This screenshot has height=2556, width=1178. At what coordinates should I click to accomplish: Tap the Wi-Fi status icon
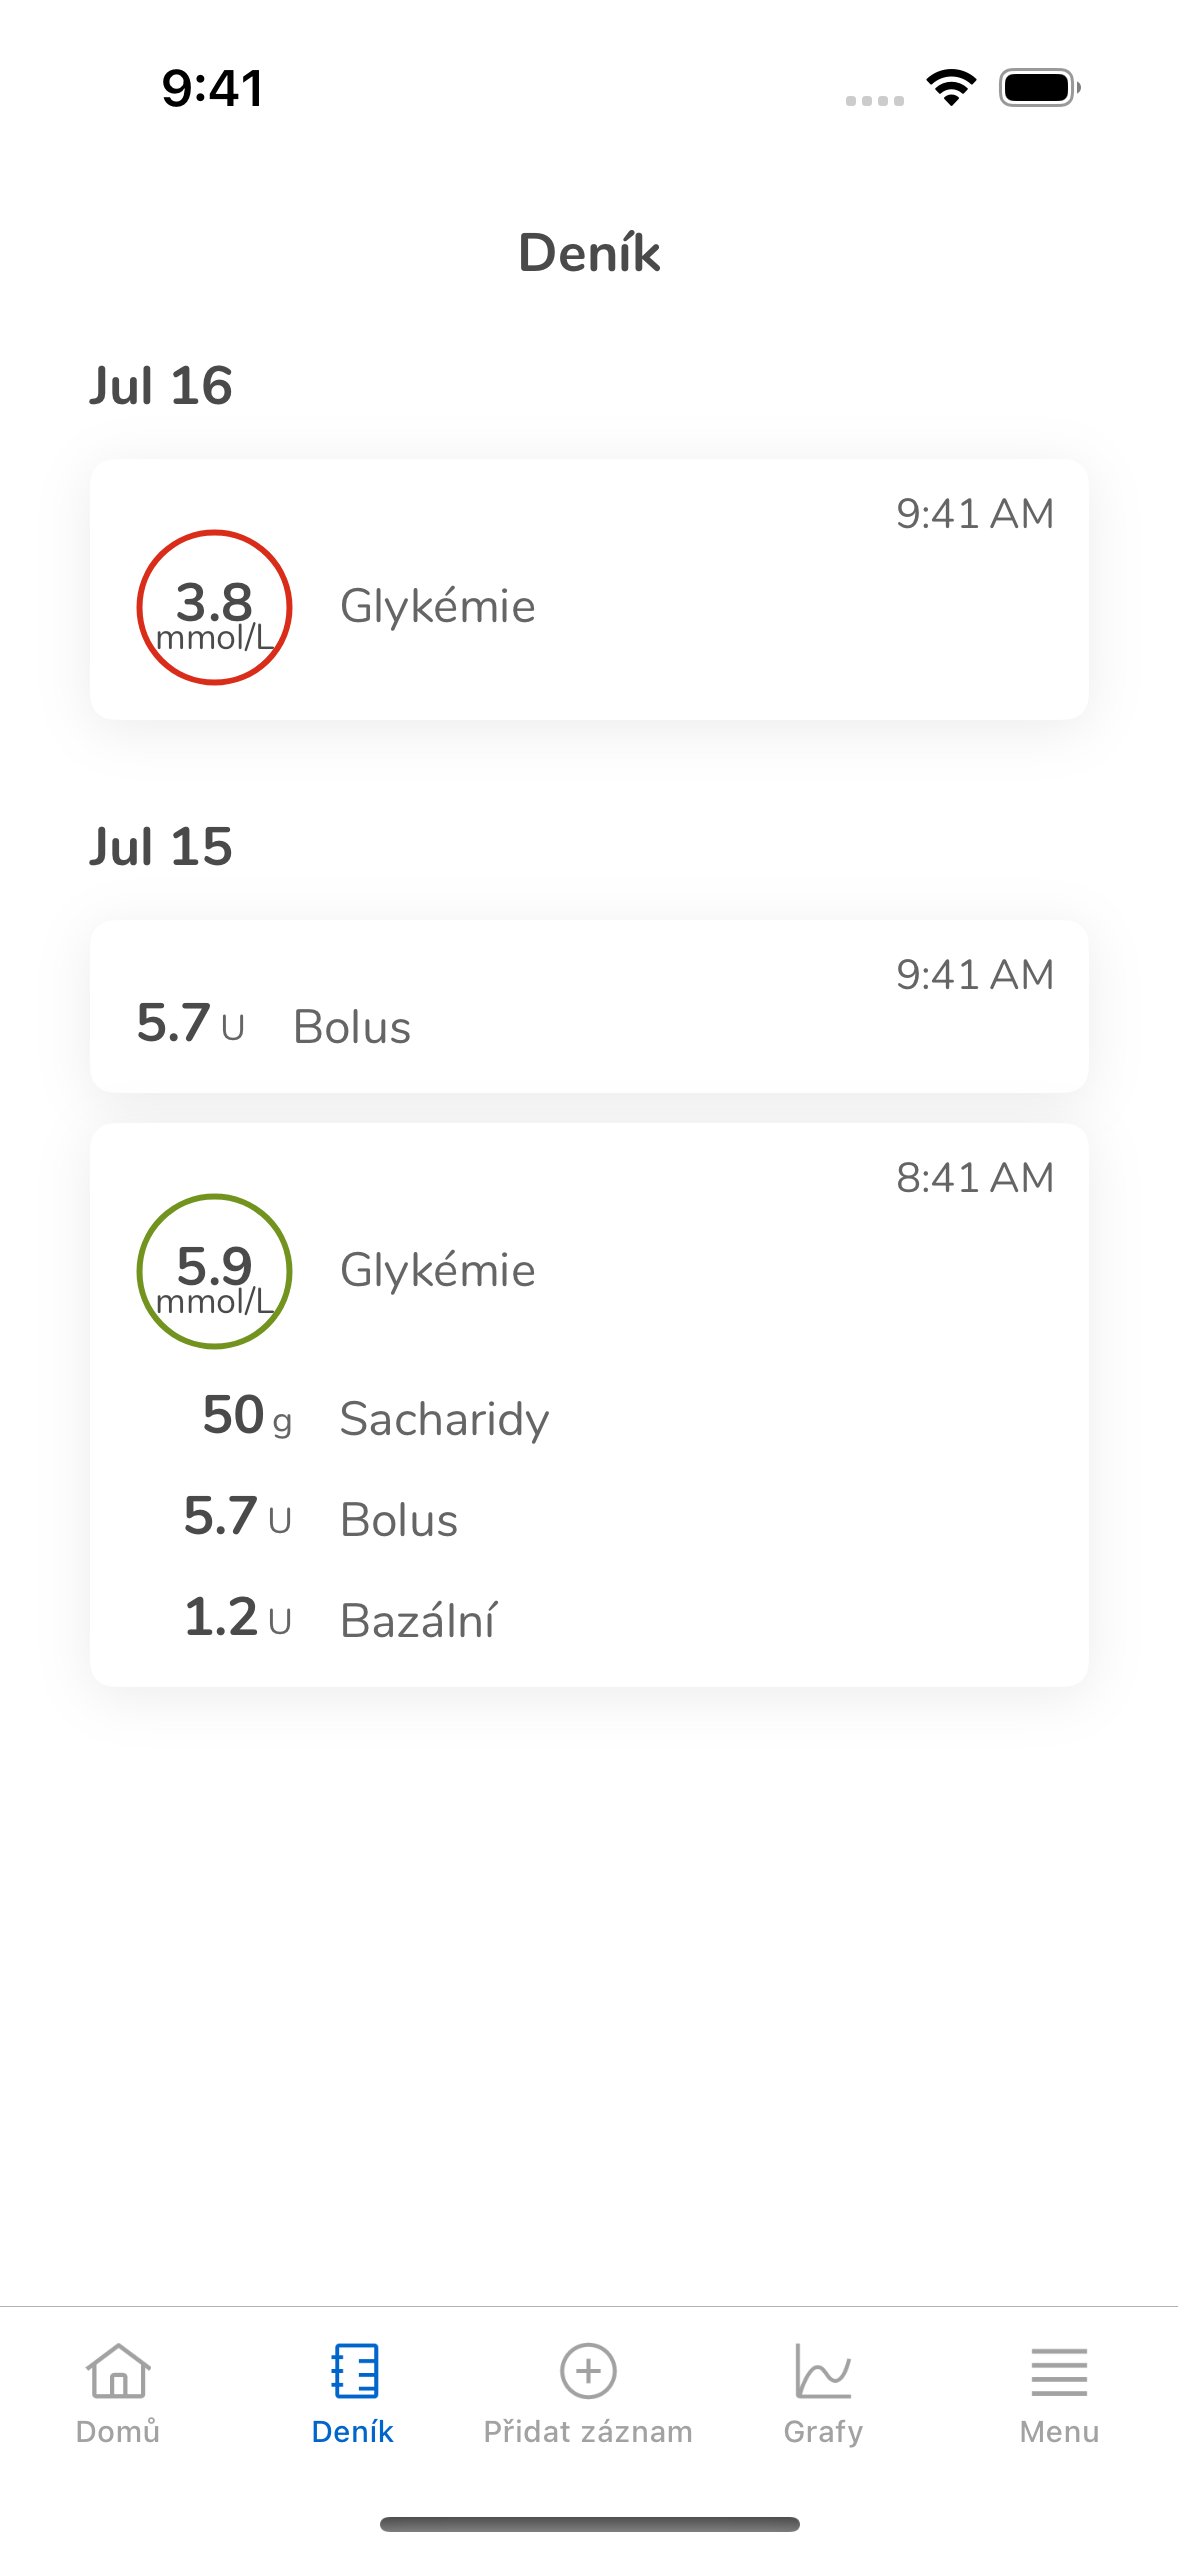click(x=951, y=88)
